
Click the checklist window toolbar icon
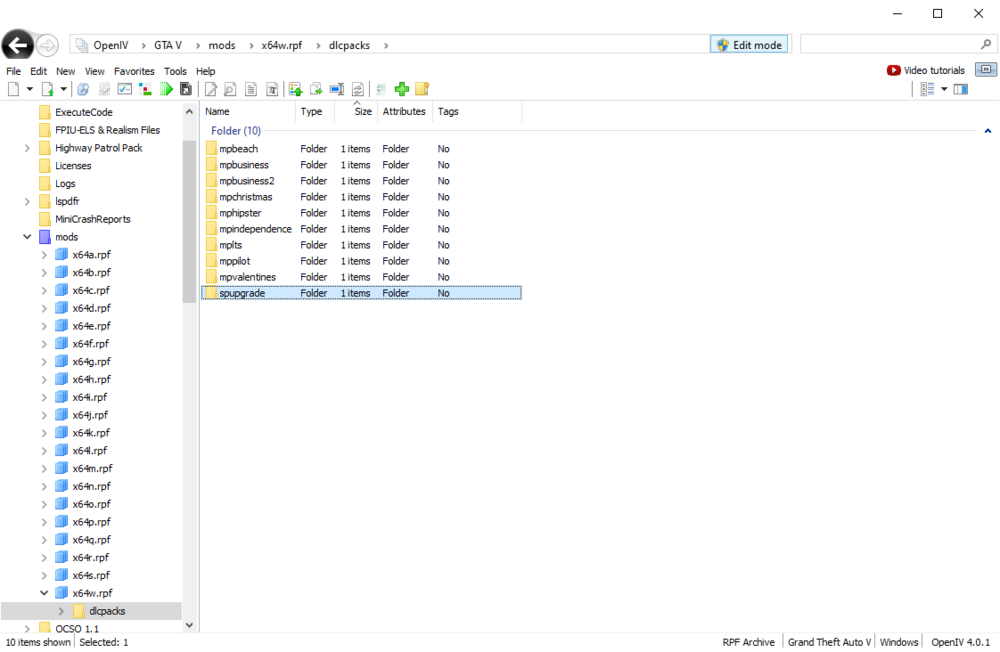coord(124,89)
